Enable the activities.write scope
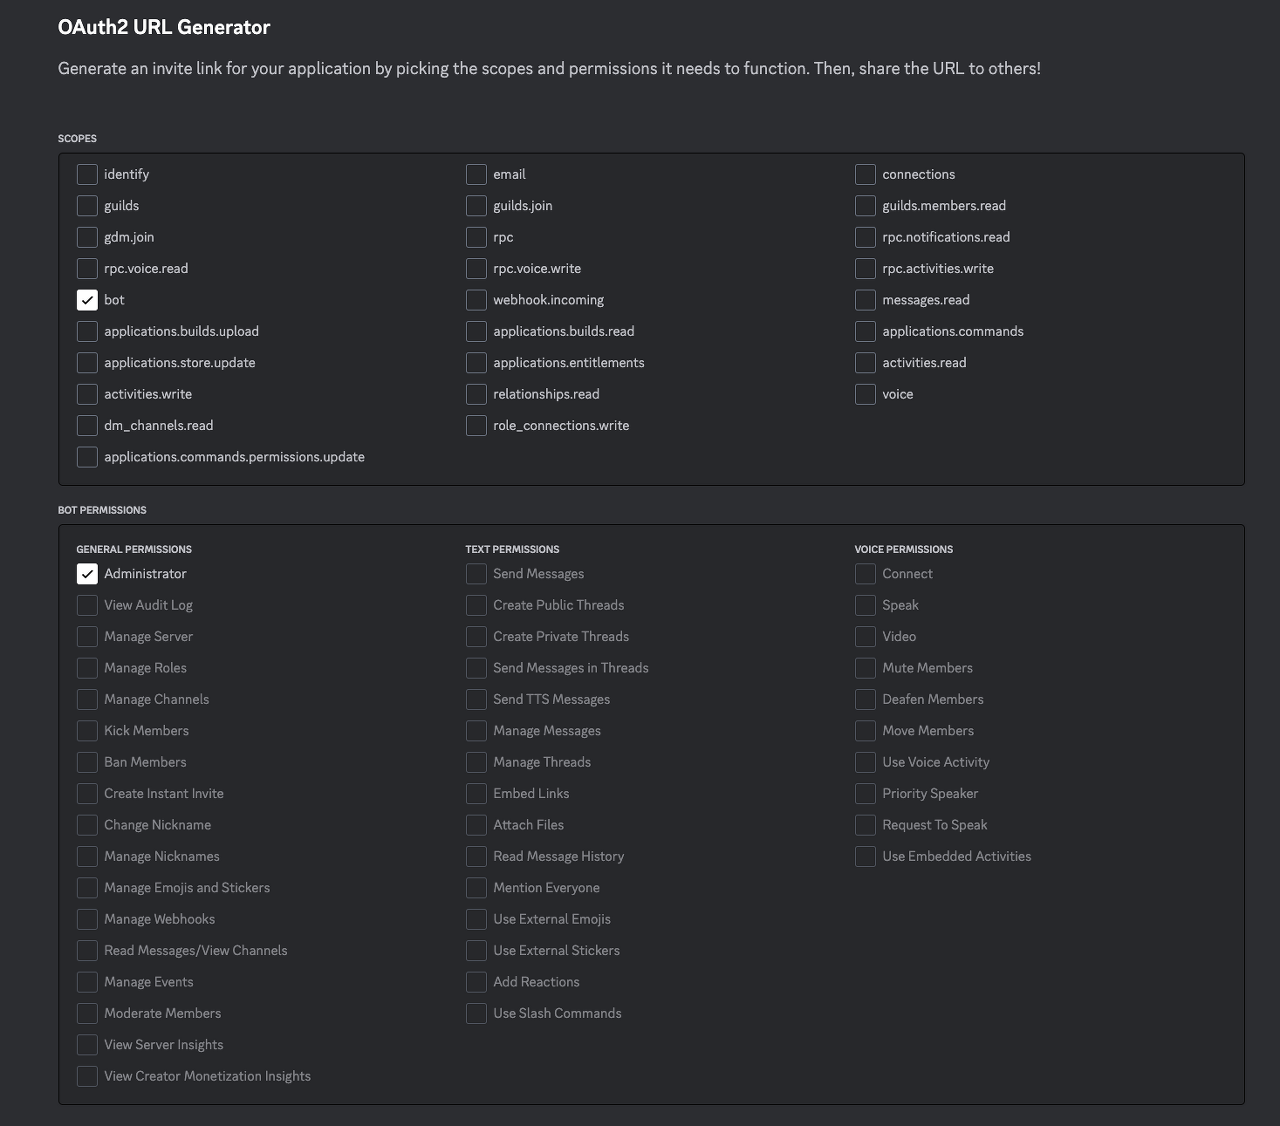 pos(87,394)
